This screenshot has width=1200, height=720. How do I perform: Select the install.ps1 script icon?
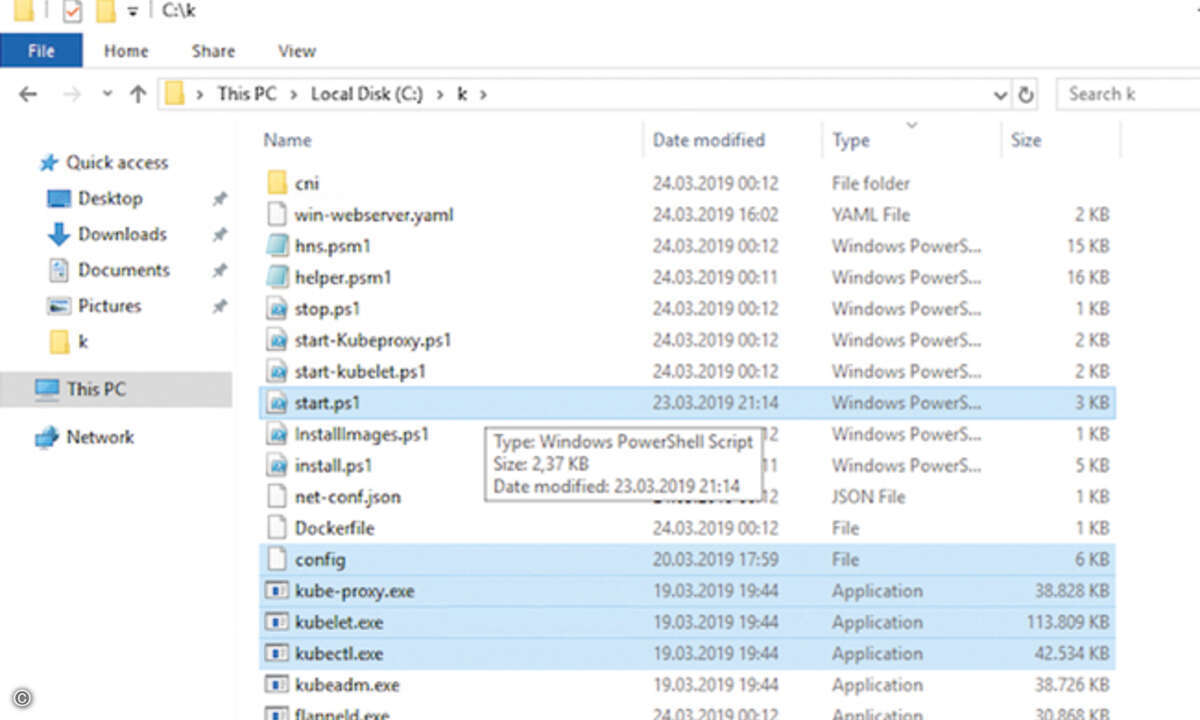(277, 465)
